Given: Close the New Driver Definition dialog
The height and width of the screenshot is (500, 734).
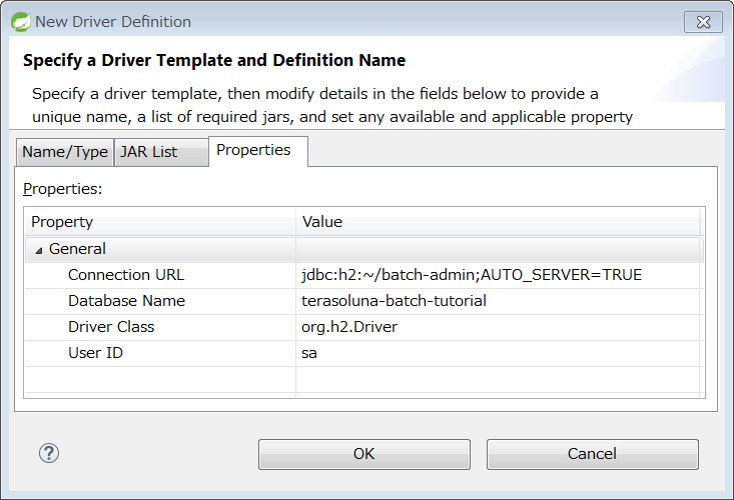Looking at the screenshot, I should coord(703,22).
